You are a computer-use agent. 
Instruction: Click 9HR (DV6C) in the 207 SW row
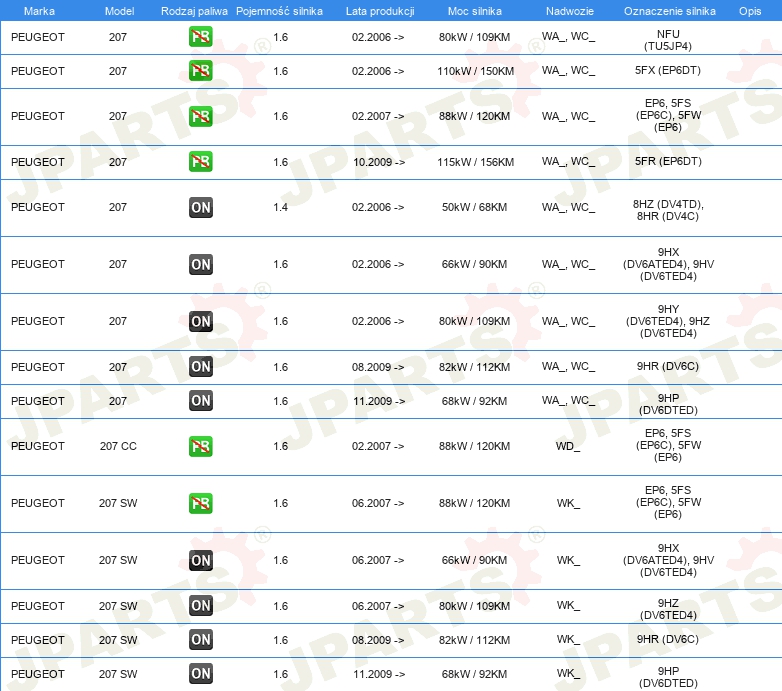[668, 639]
